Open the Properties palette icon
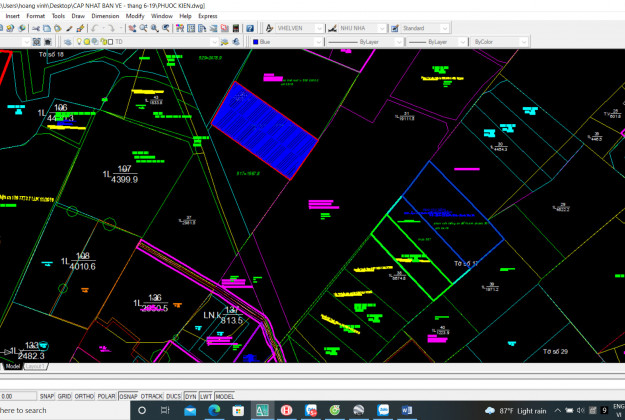Image resolution: width=625 pixels, height=420 pixels. pos(180,28)
